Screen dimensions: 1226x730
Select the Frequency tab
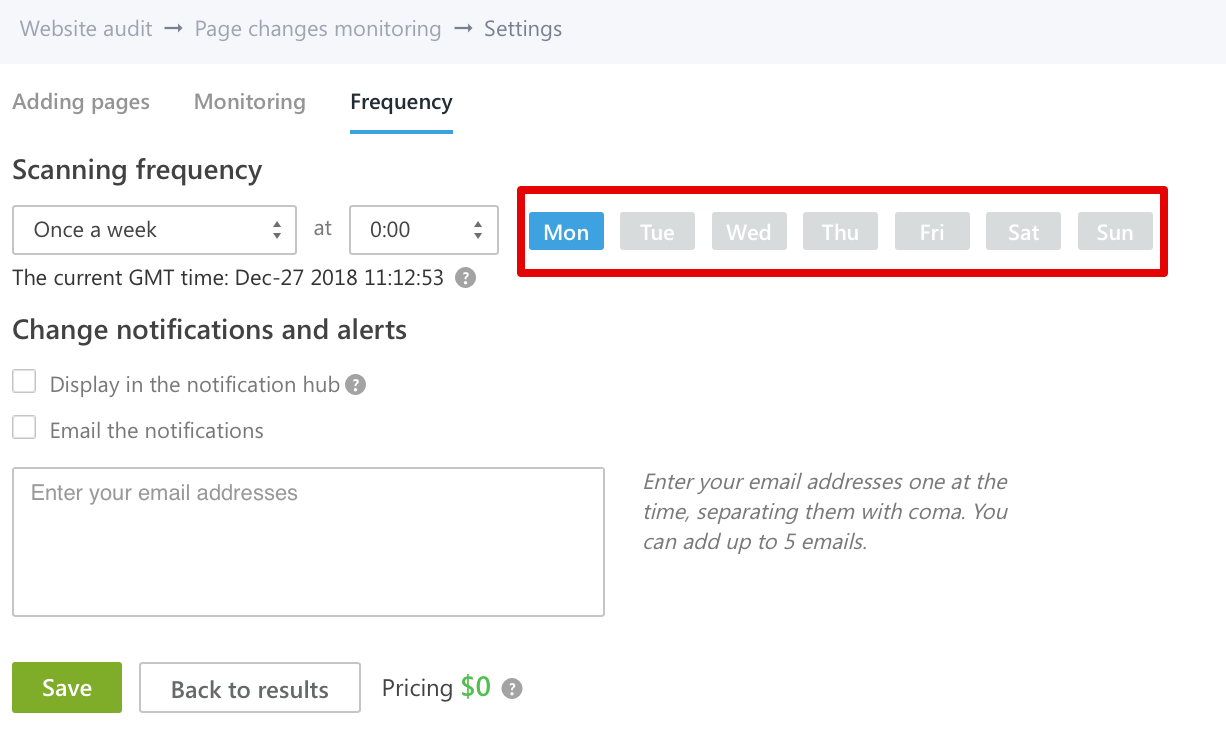coord(401,102)
